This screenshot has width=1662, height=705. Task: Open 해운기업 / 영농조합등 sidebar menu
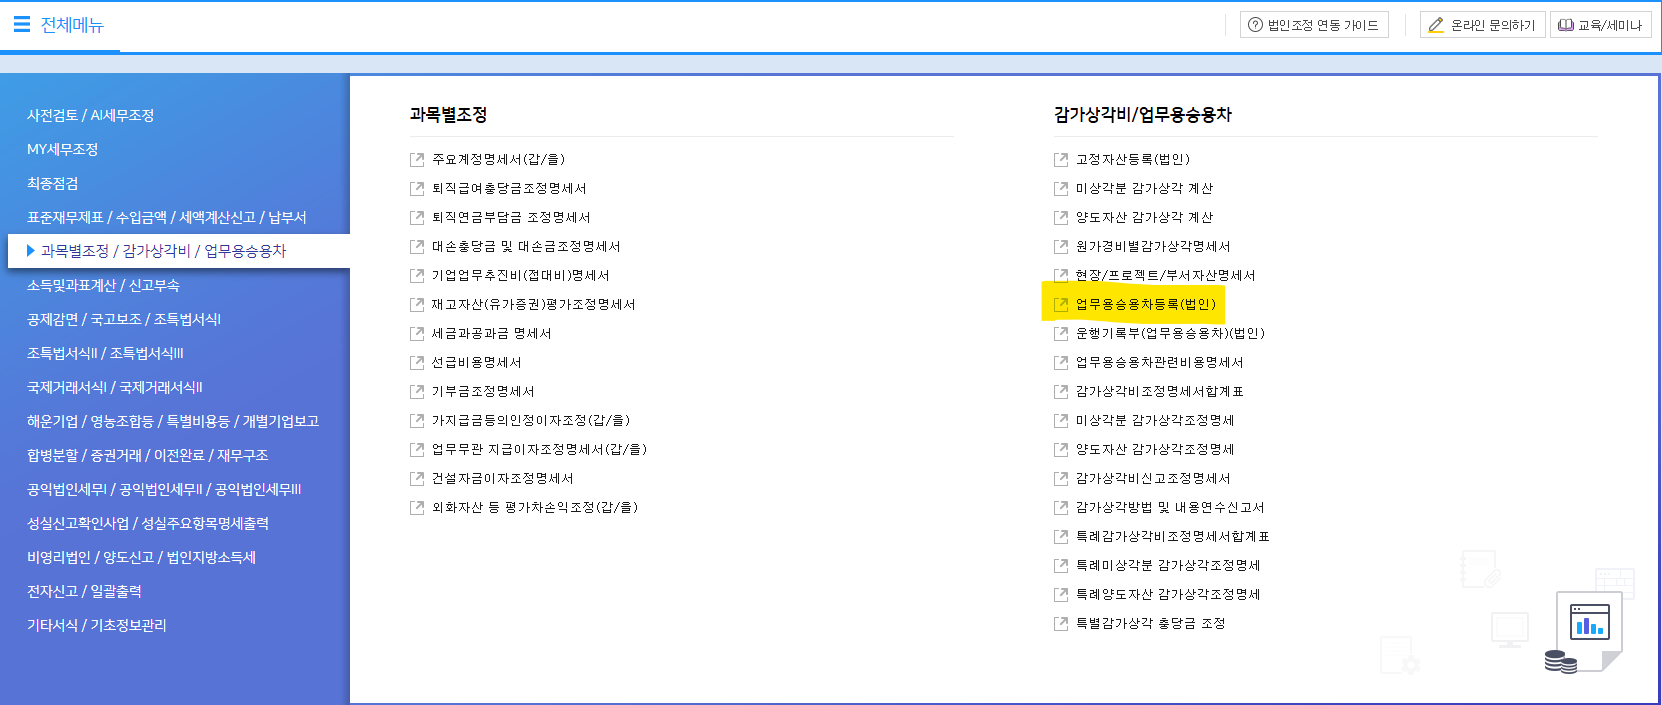coord(173,421)
